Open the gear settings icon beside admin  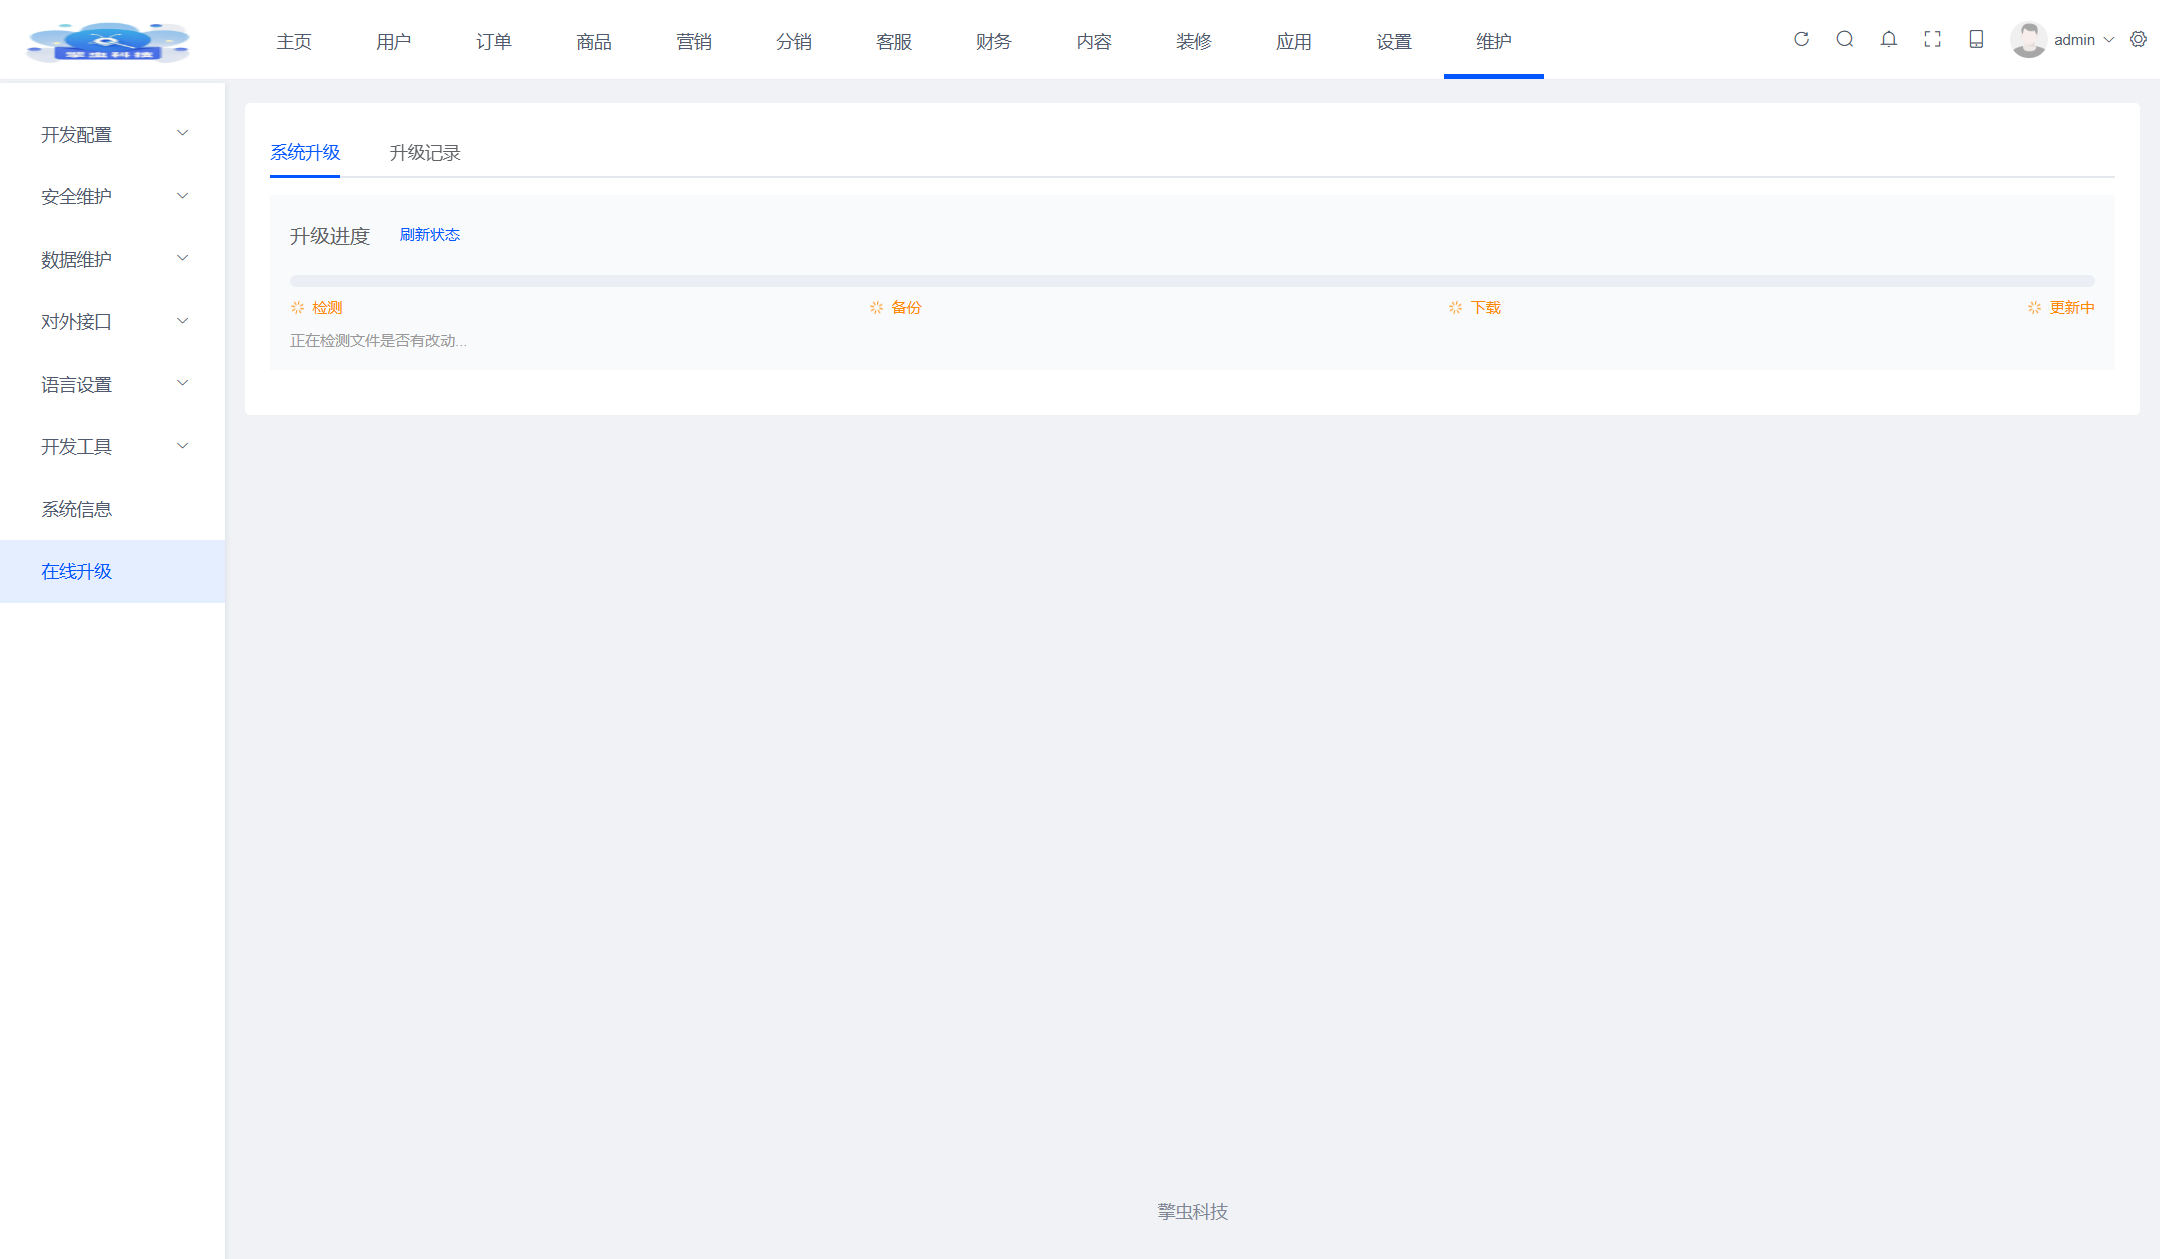coord(2138,39)
